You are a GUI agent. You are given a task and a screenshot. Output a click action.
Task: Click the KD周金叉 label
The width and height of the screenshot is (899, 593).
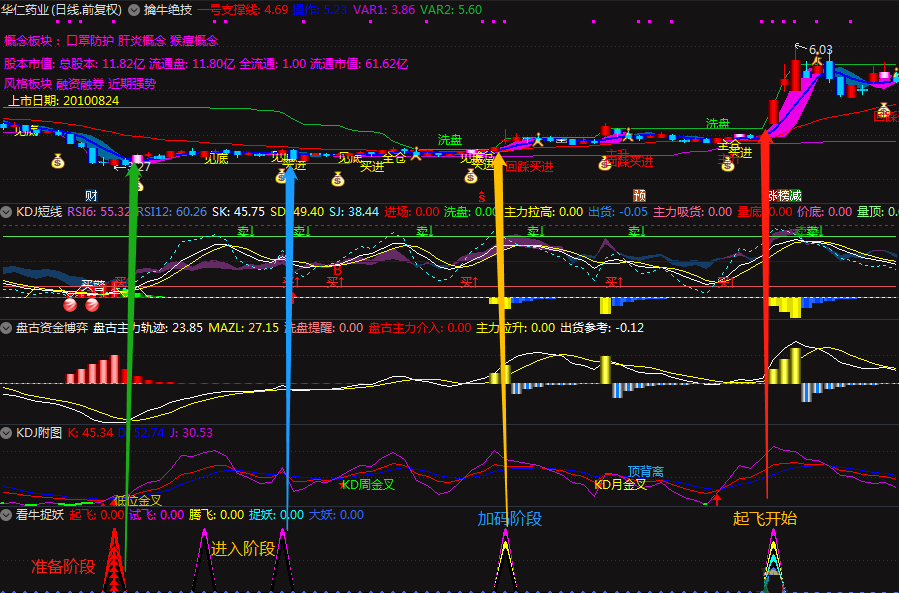click(369, 485)
